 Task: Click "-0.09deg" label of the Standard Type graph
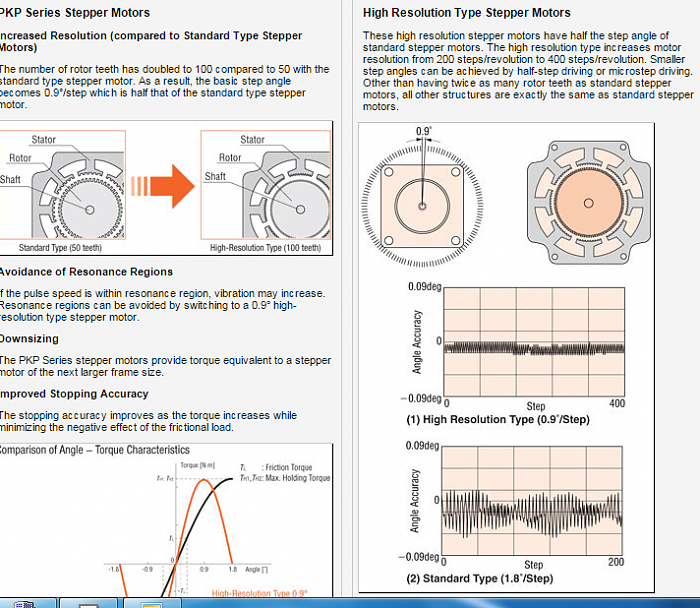tap(419, 557)
